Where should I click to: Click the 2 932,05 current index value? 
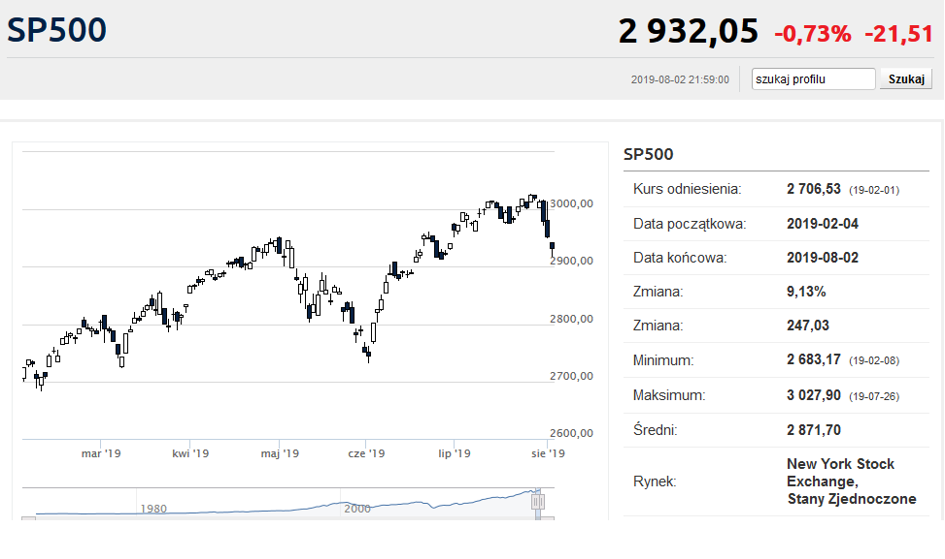point(688,32)
